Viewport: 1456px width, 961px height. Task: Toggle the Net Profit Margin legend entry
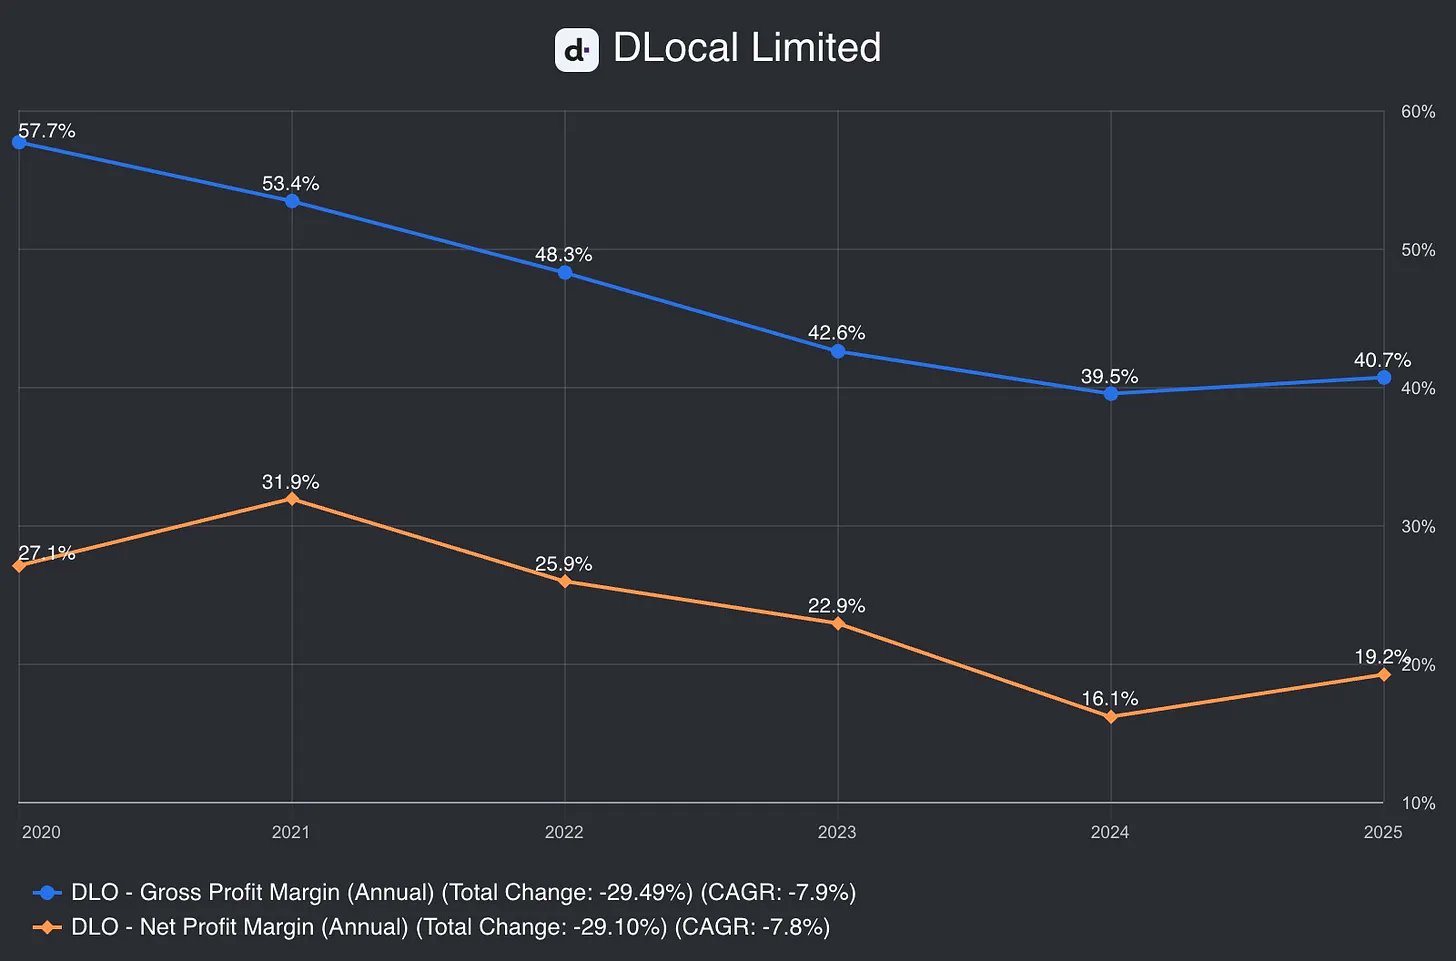click(432, 927)
